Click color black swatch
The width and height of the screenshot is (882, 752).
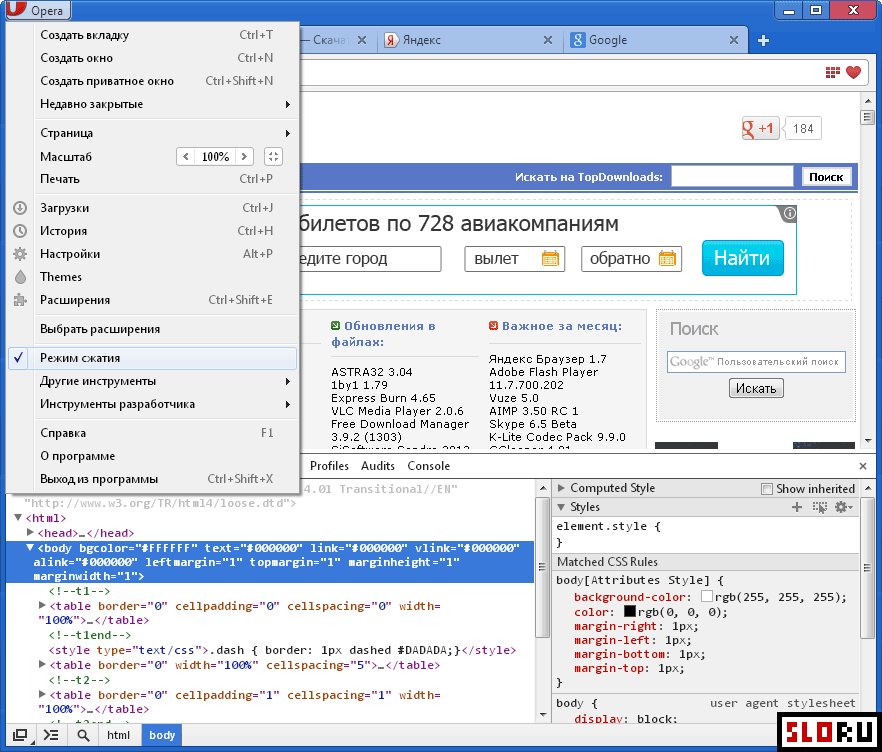point(630,611)
